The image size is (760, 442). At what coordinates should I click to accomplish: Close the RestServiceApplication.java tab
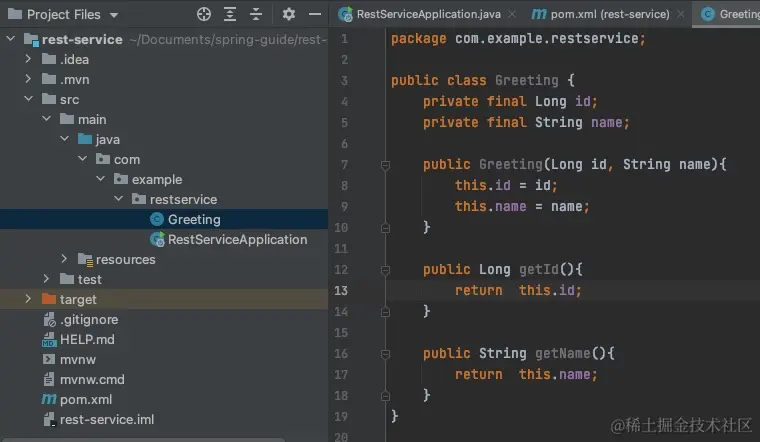coord(512,14)
